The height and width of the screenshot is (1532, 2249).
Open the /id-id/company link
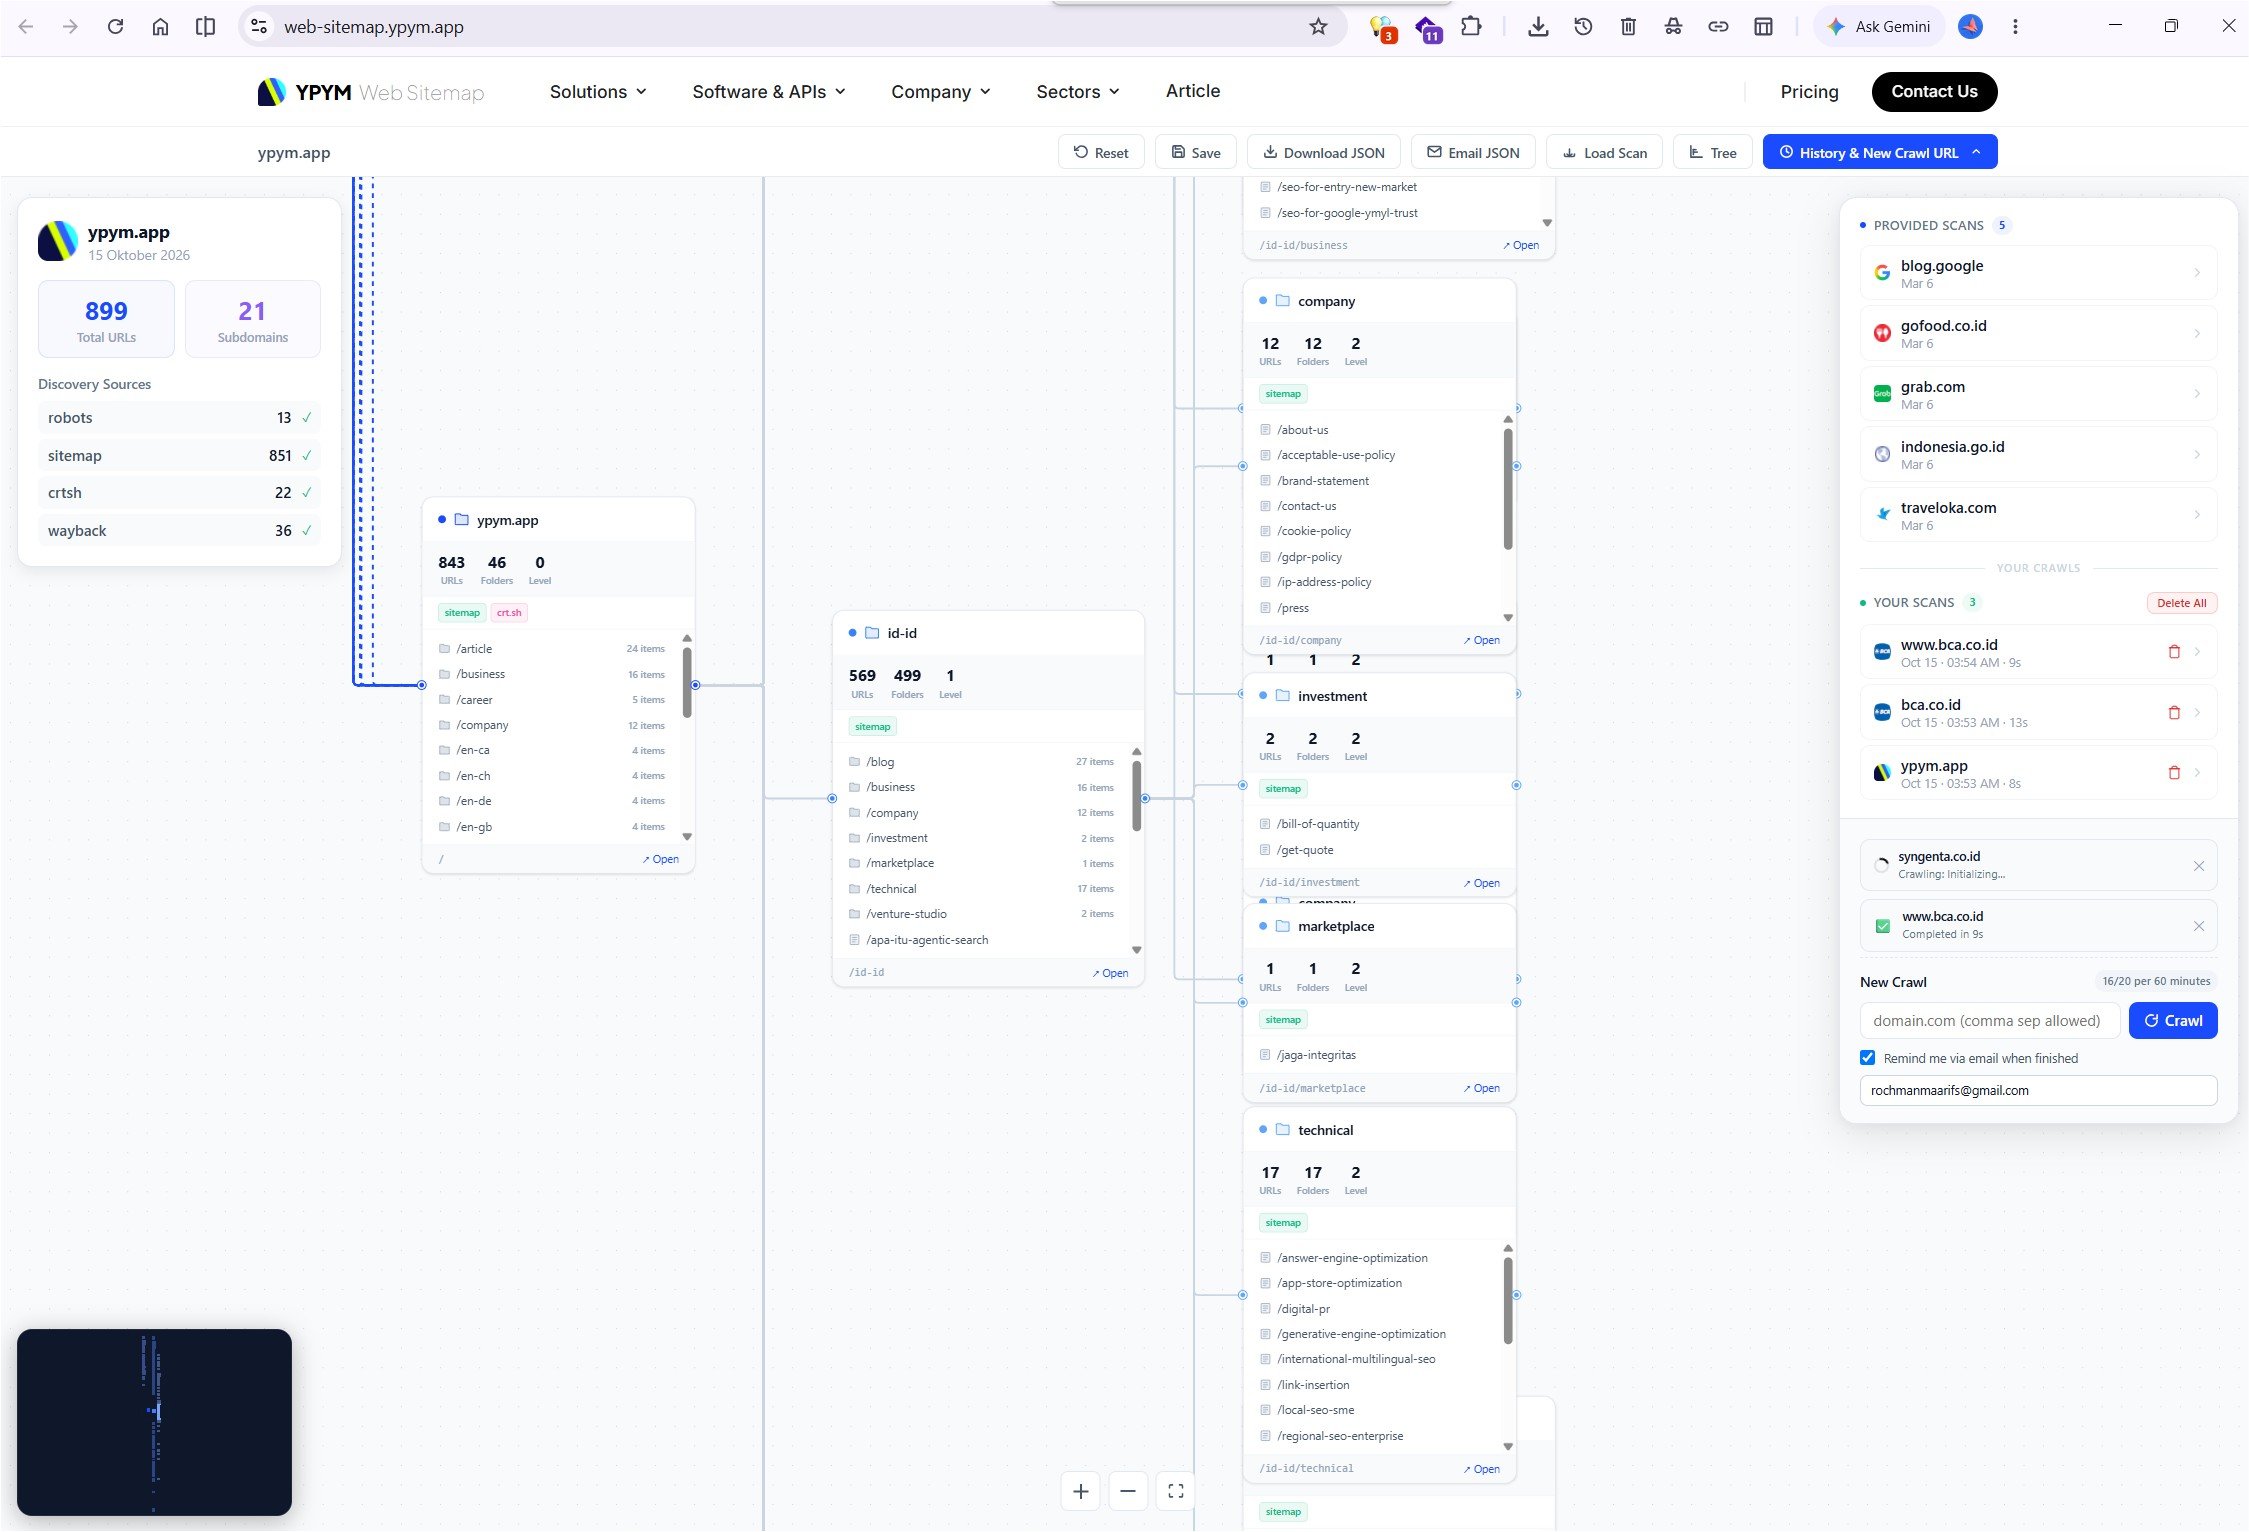pos(1481,640)
